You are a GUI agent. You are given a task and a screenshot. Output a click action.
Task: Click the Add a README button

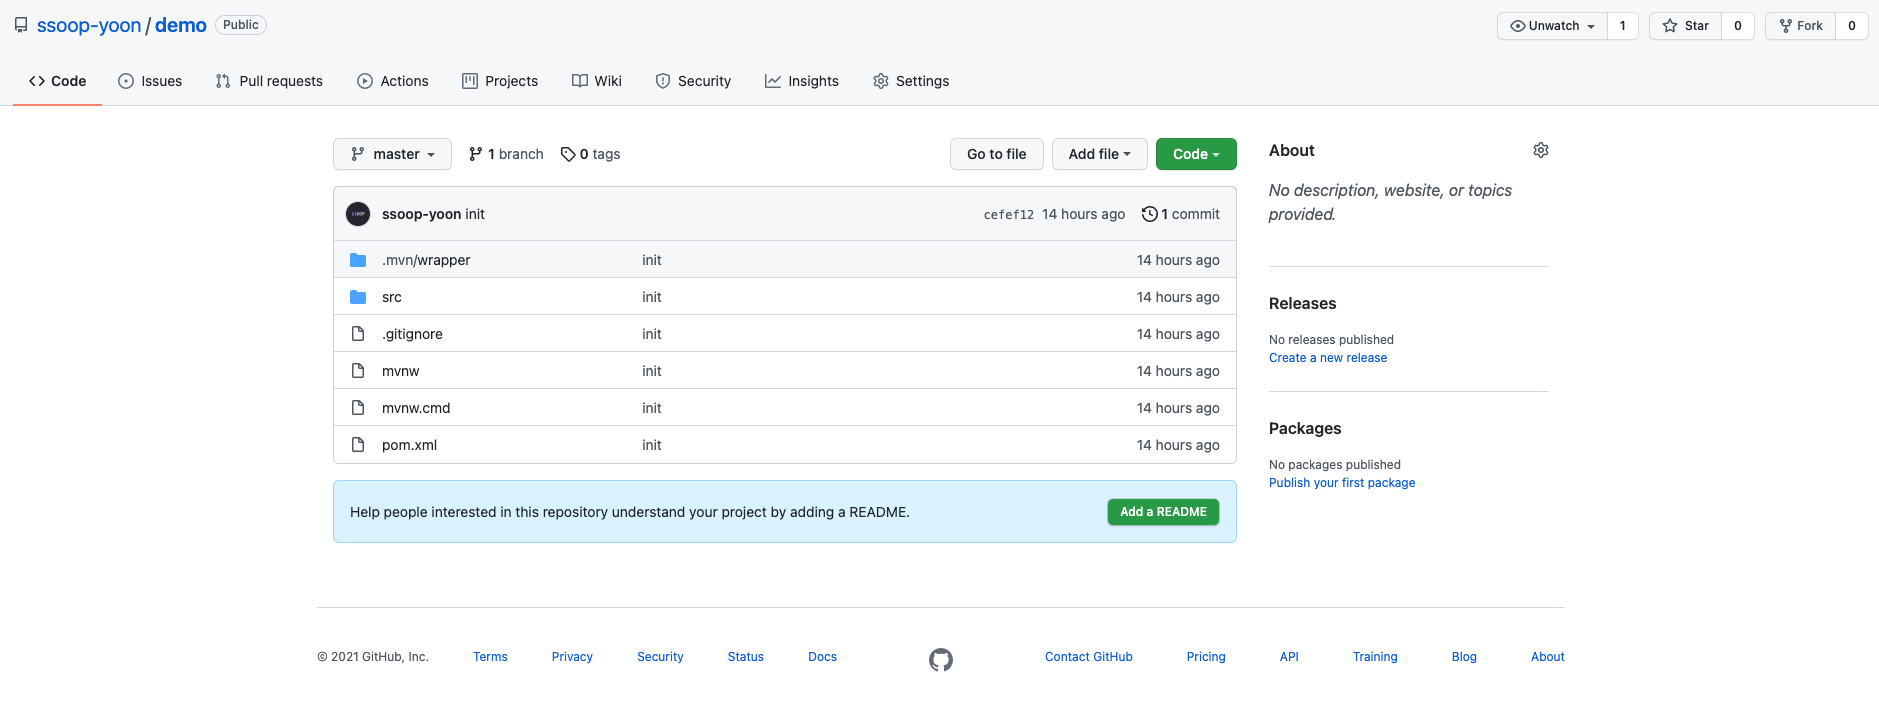click(x=1163, y=512)
